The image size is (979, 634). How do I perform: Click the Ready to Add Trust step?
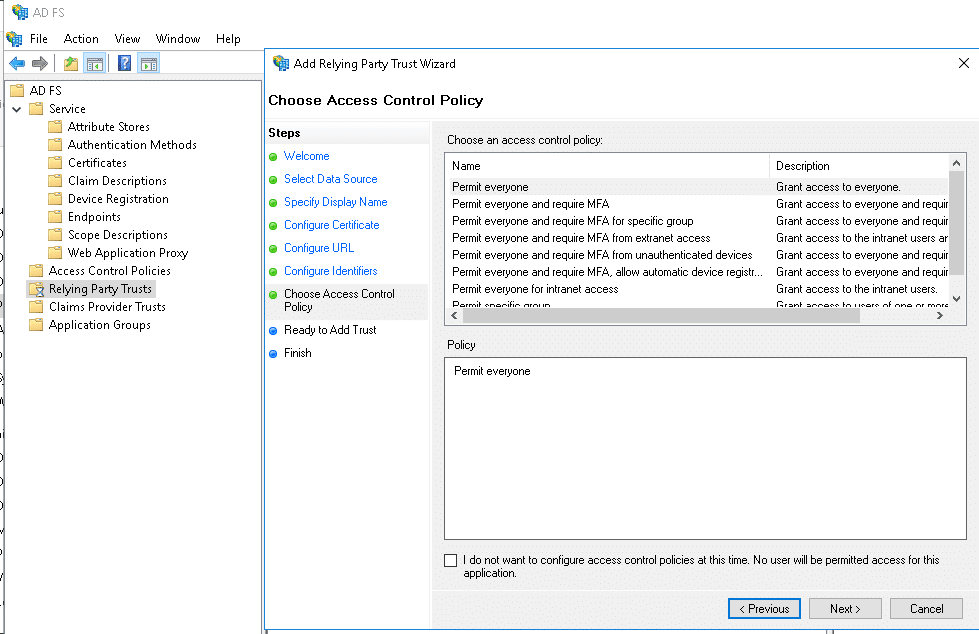pyautogui.click(x=330, y=330)
